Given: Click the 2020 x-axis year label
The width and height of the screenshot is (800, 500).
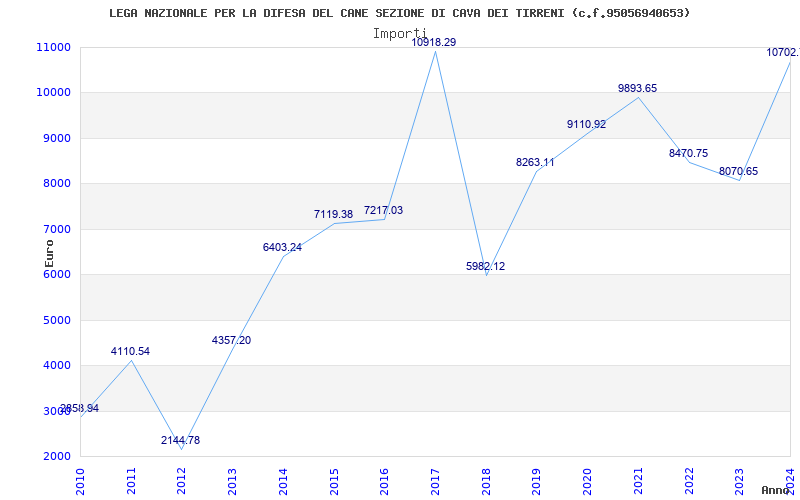Looking at the screenshot, I should click(587, 481).
